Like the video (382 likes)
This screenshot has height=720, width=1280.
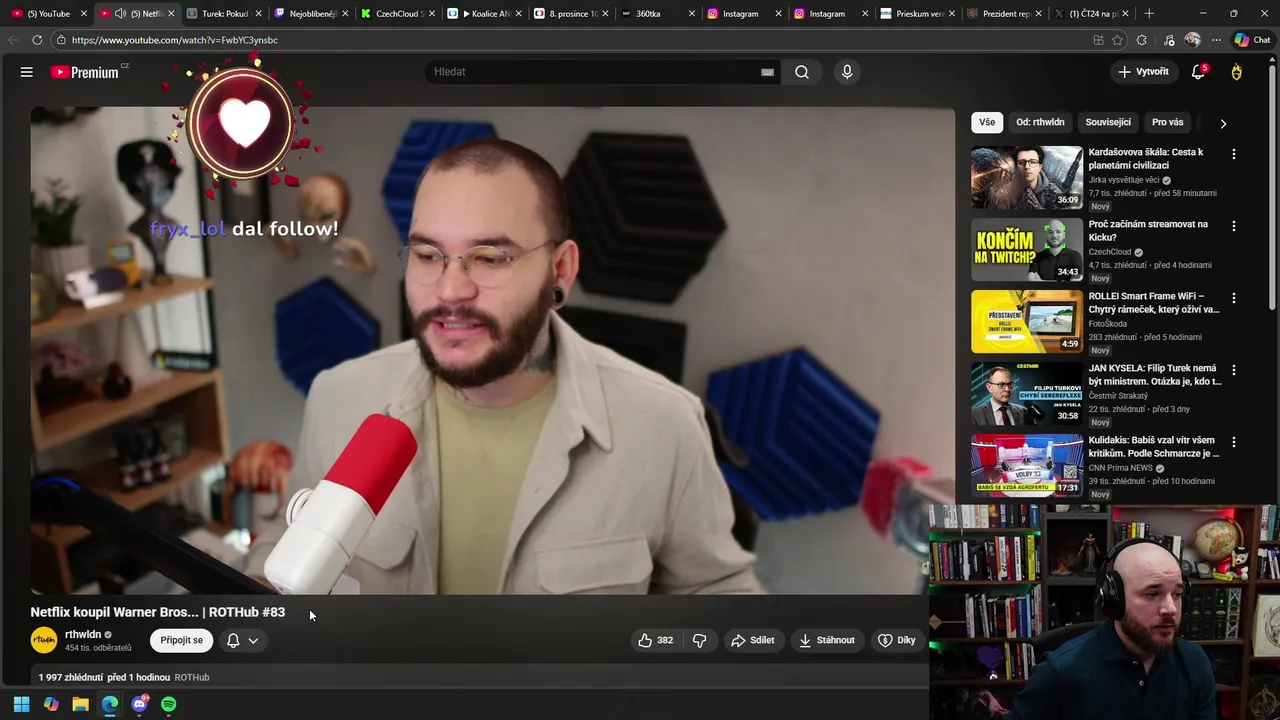655,640
